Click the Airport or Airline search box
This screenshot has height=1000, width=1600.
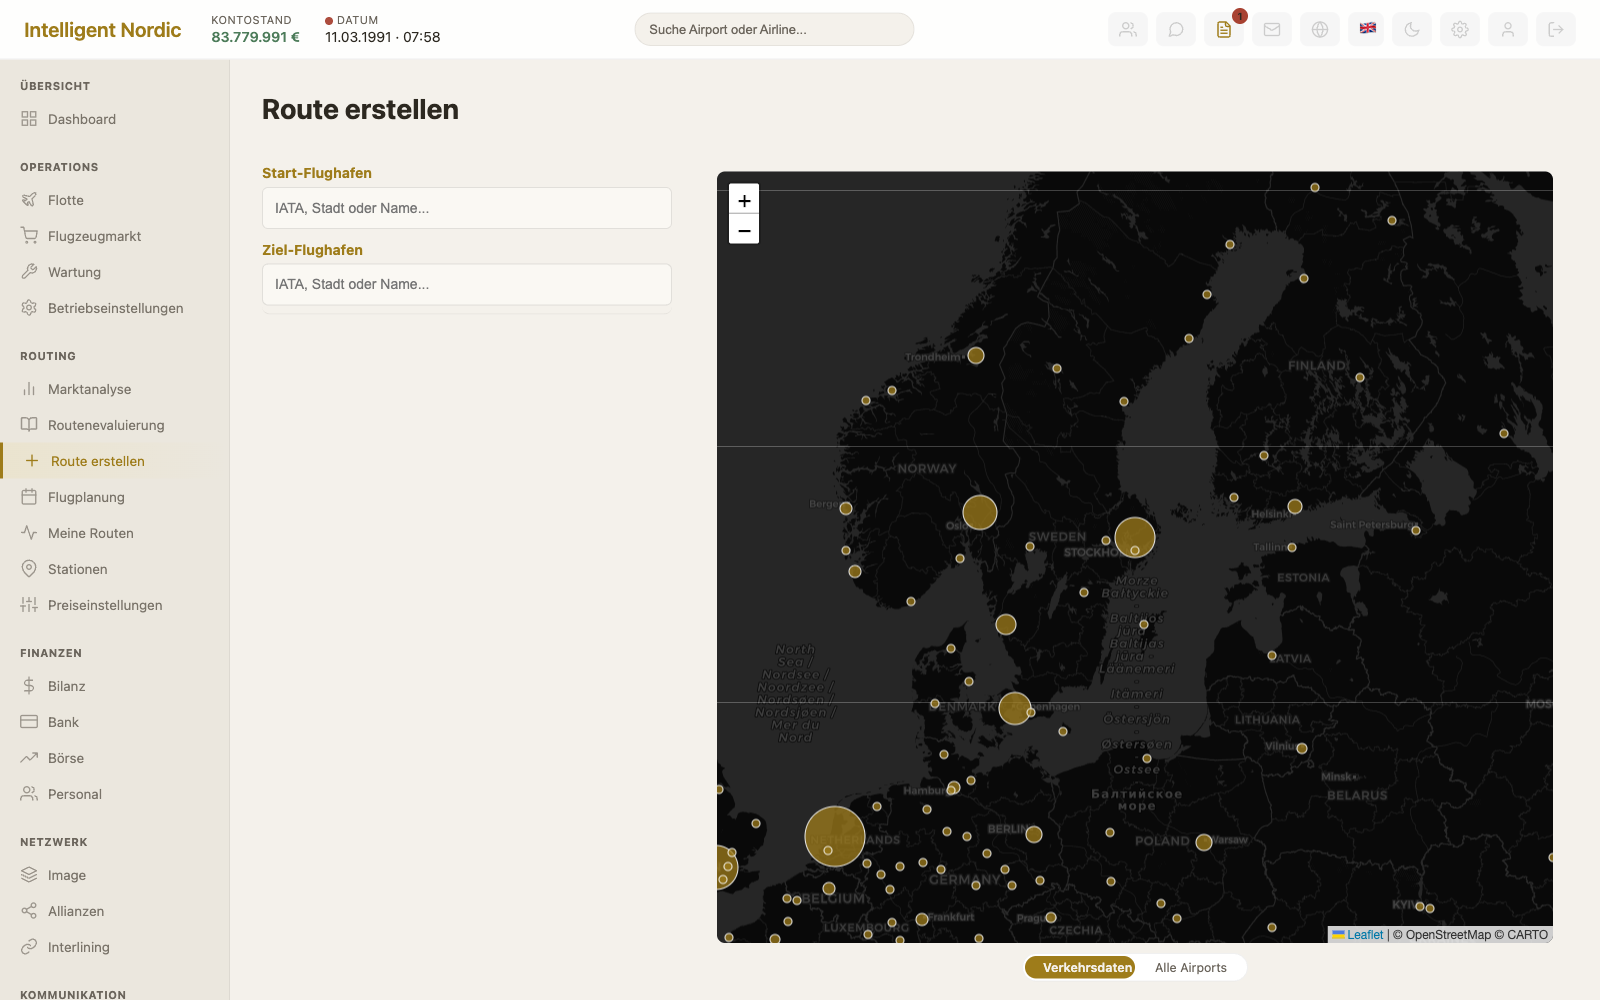click(774, 29)
